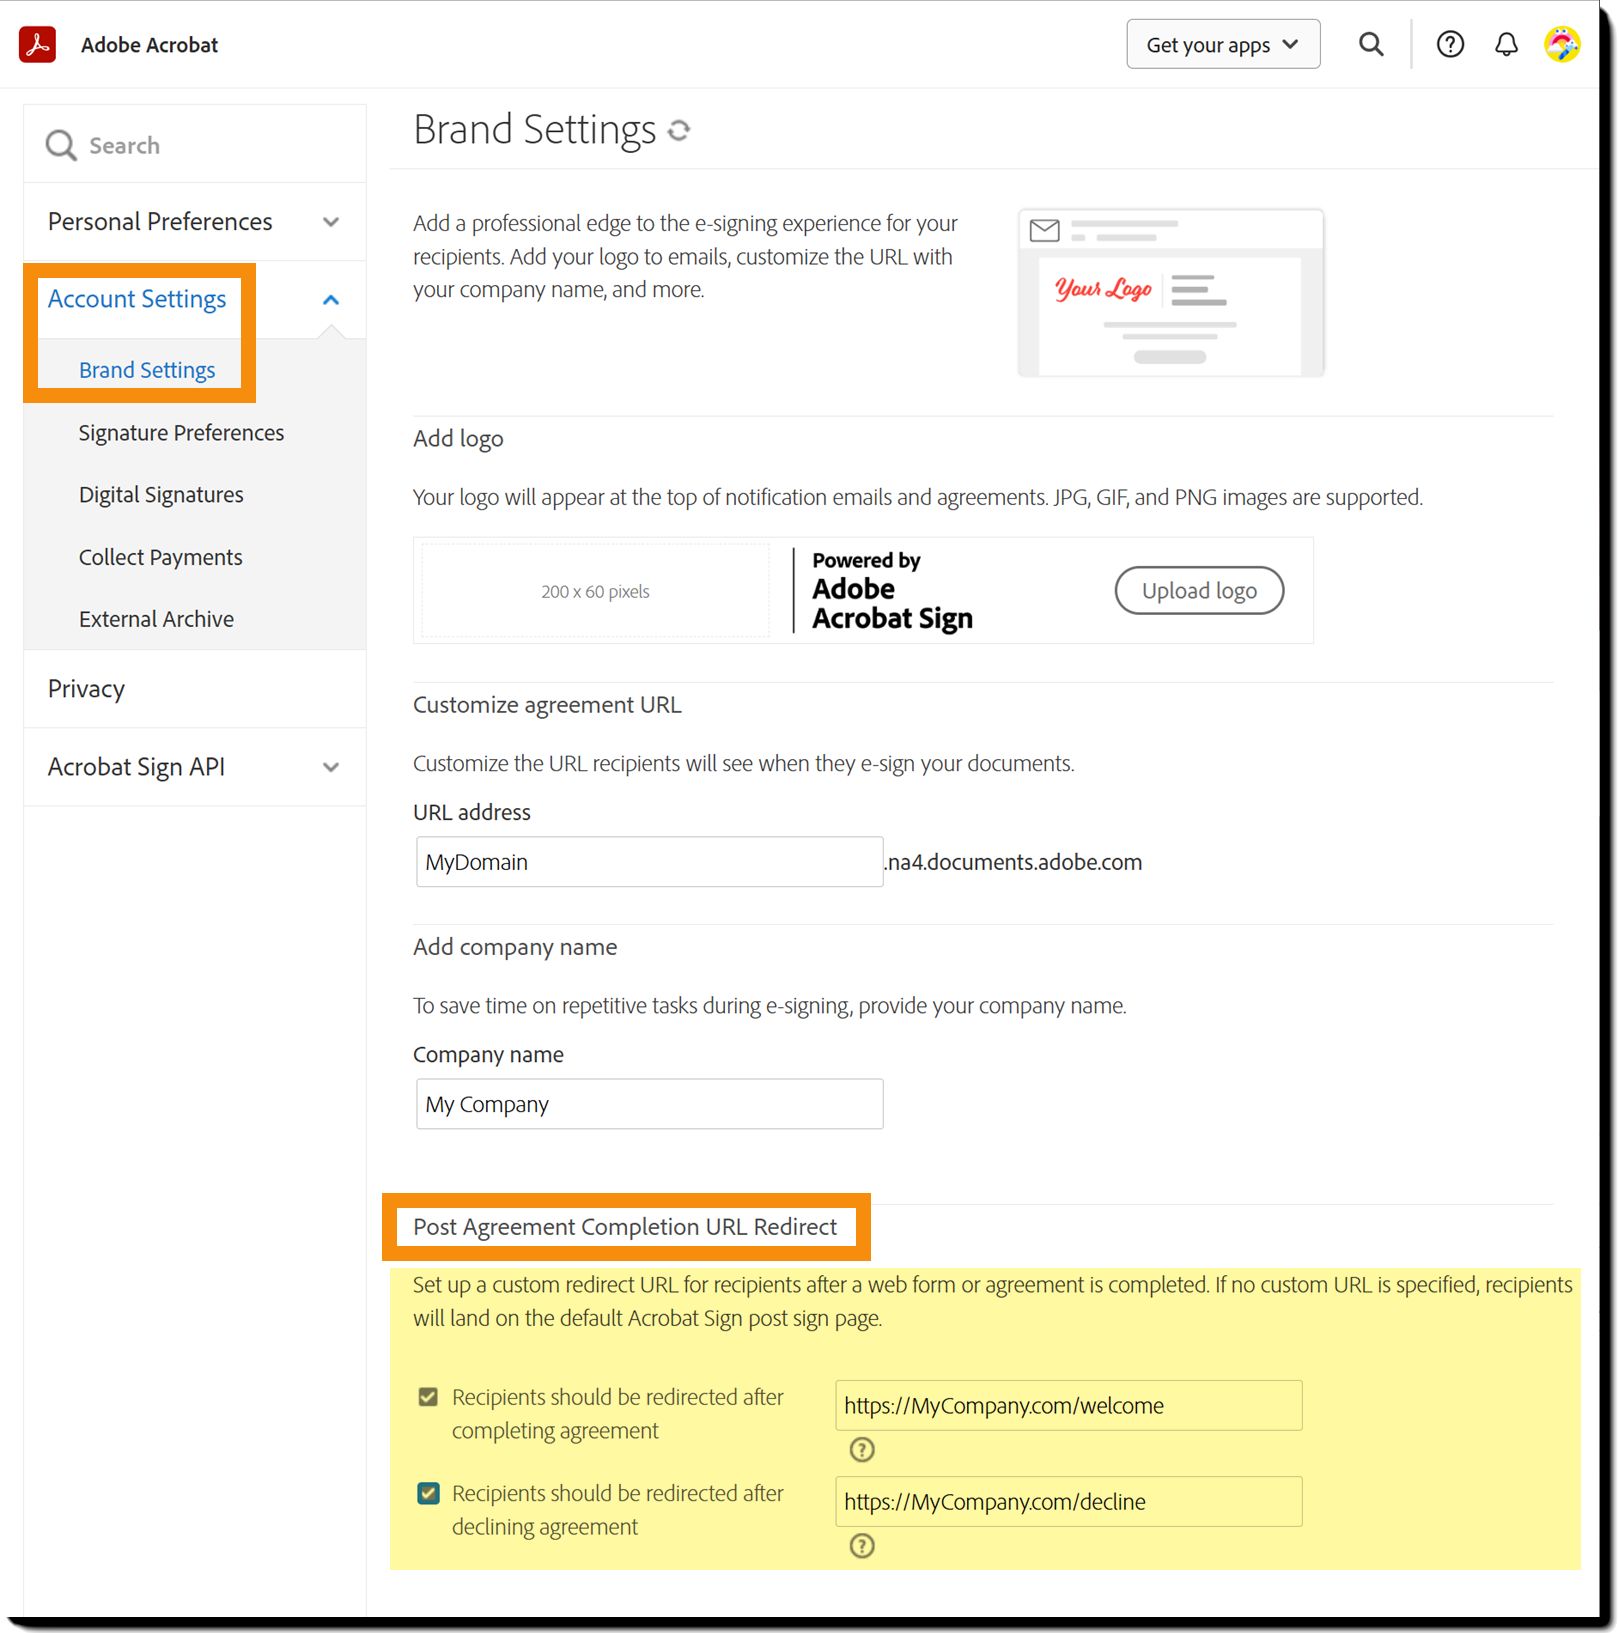The height and width of the screenshot is (1633, 1619).
Task: Open Digital Signatures settings
Action: click(x=161, y=495)
